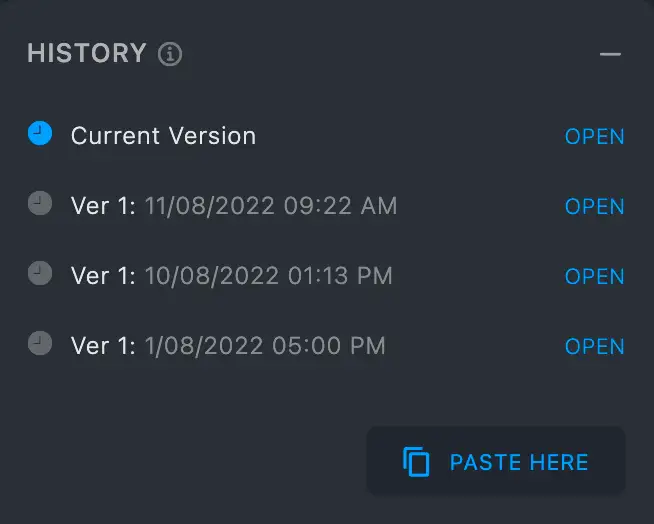Click the clock icon for the 11/08/2022 version
The width and height of the screenshot is (654, 524).
[40, 203]
